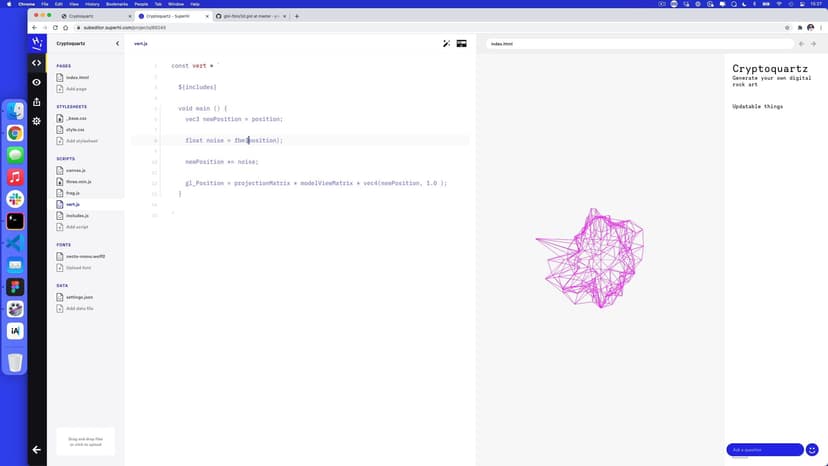Click the preview index.html address field

pos(640,44)
